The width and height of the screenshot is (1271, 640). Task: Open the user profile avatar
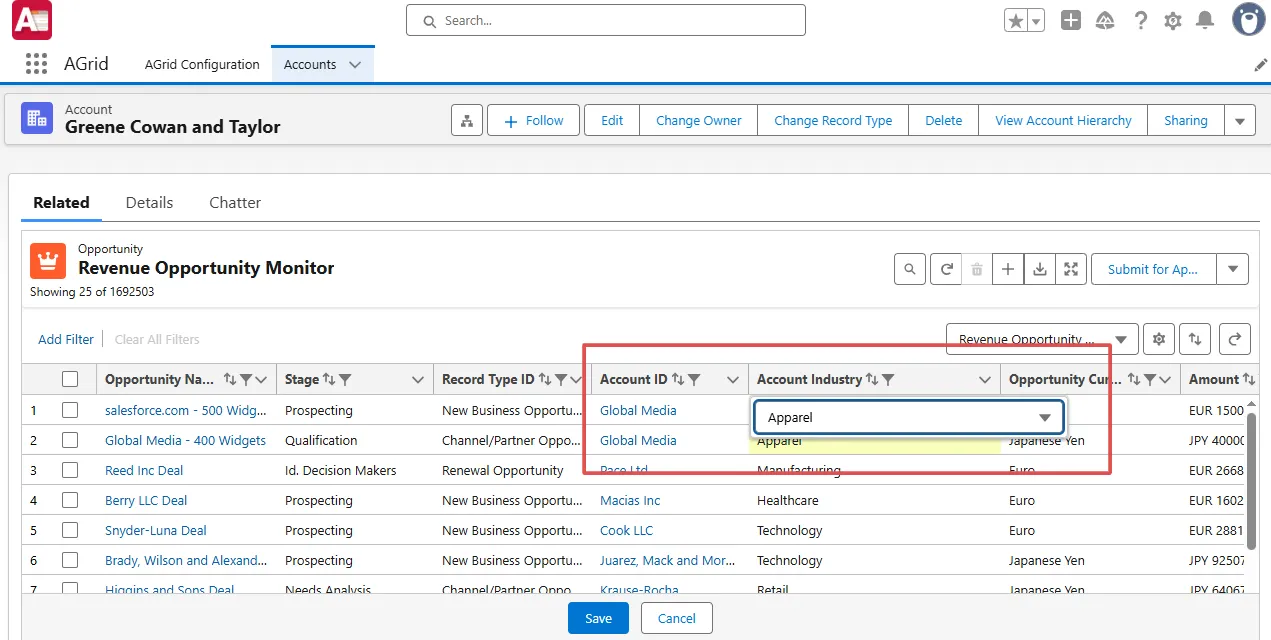coord(1248,20)
